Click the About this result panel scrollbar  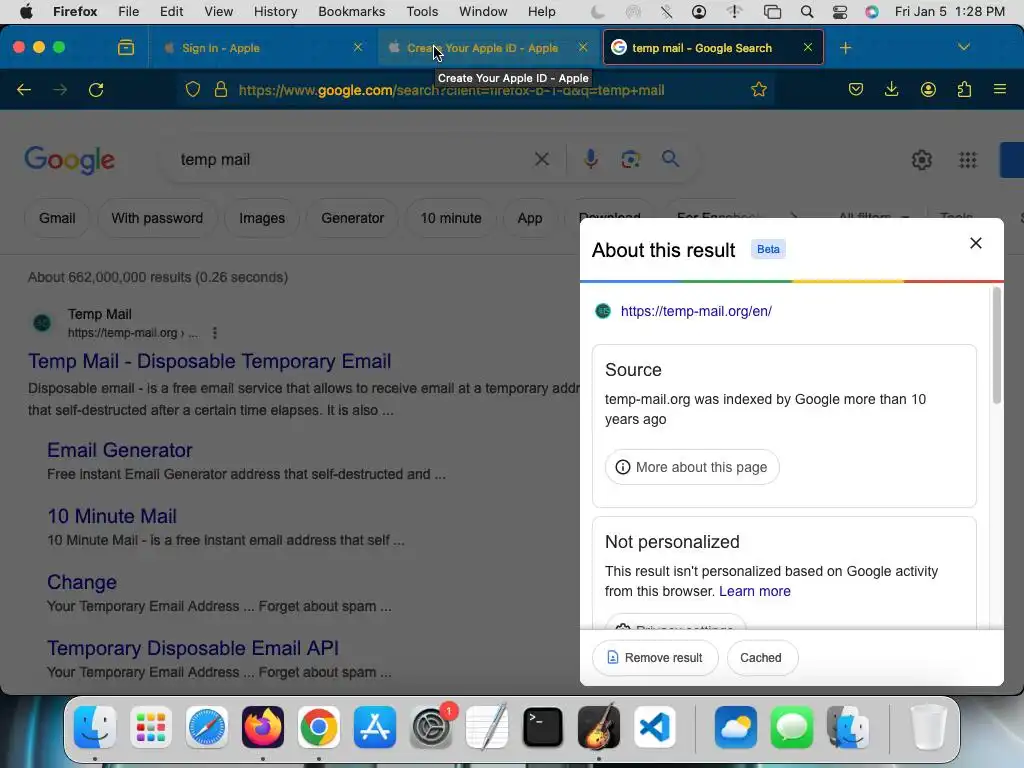click(997, 346)
